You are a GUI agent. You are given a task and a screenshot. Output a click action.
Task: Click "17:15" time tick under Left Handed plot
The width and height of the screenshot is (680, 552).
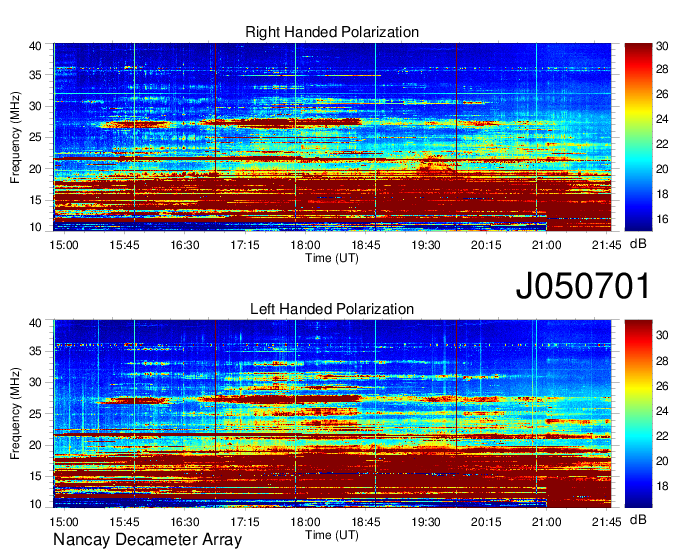[245, 522]
